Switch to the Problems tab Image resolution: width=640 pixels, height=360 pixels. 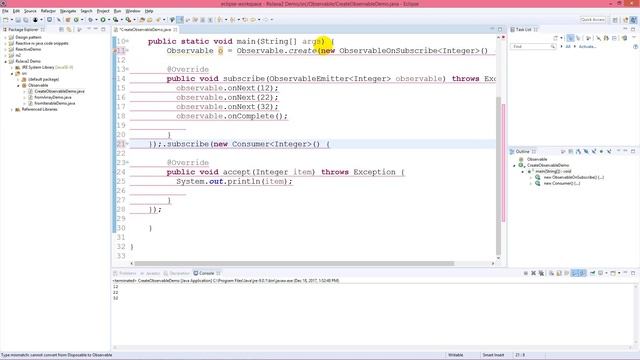125,273
